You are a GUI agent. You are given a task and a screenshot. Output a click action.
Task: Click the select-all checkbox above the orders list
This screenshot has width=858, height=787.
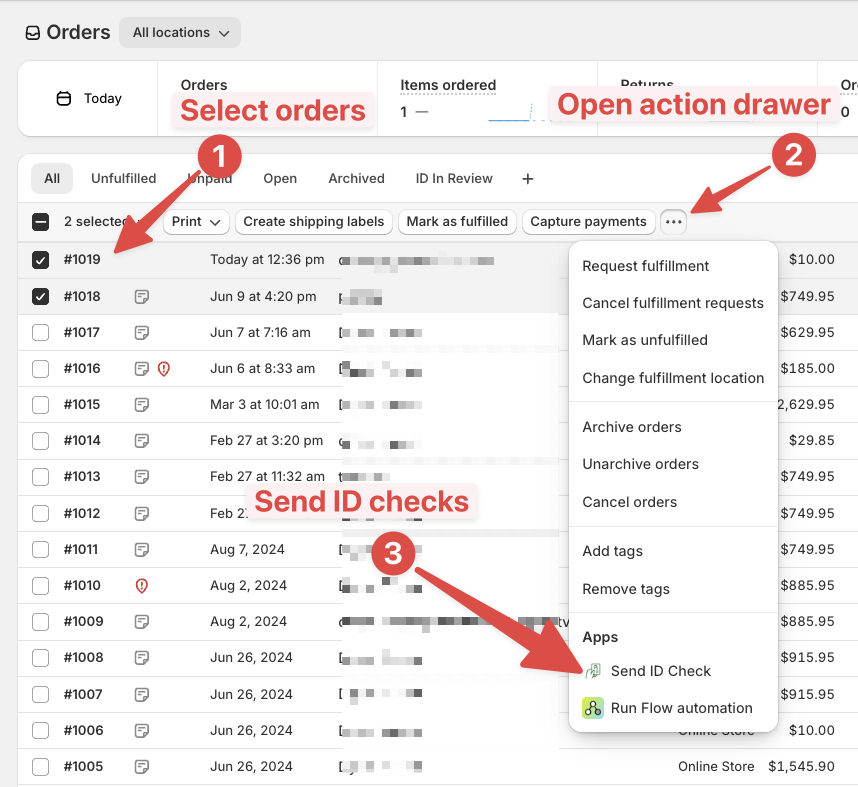tap(40, 222)
